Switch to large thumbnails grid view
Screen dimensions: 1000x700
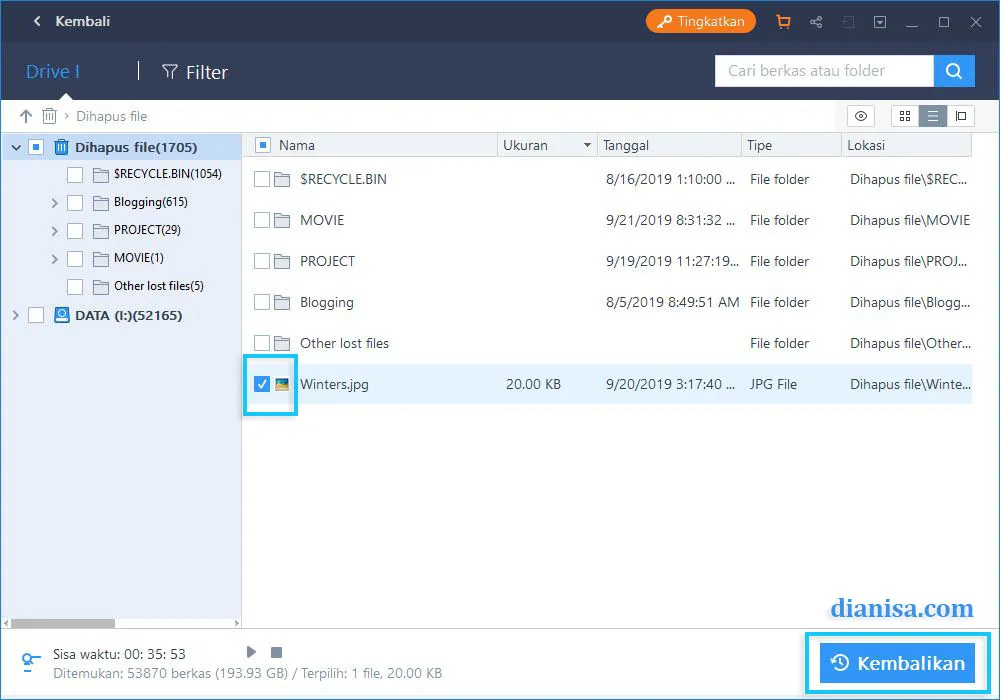pos(905,116)
